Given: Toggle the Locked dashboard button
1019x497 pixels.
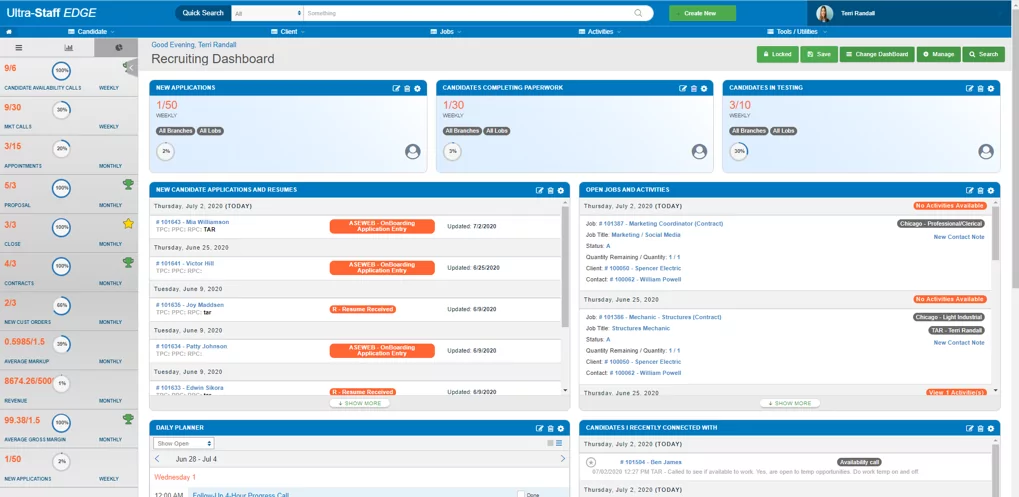Looking at the screenshot, I should point(777,55).
